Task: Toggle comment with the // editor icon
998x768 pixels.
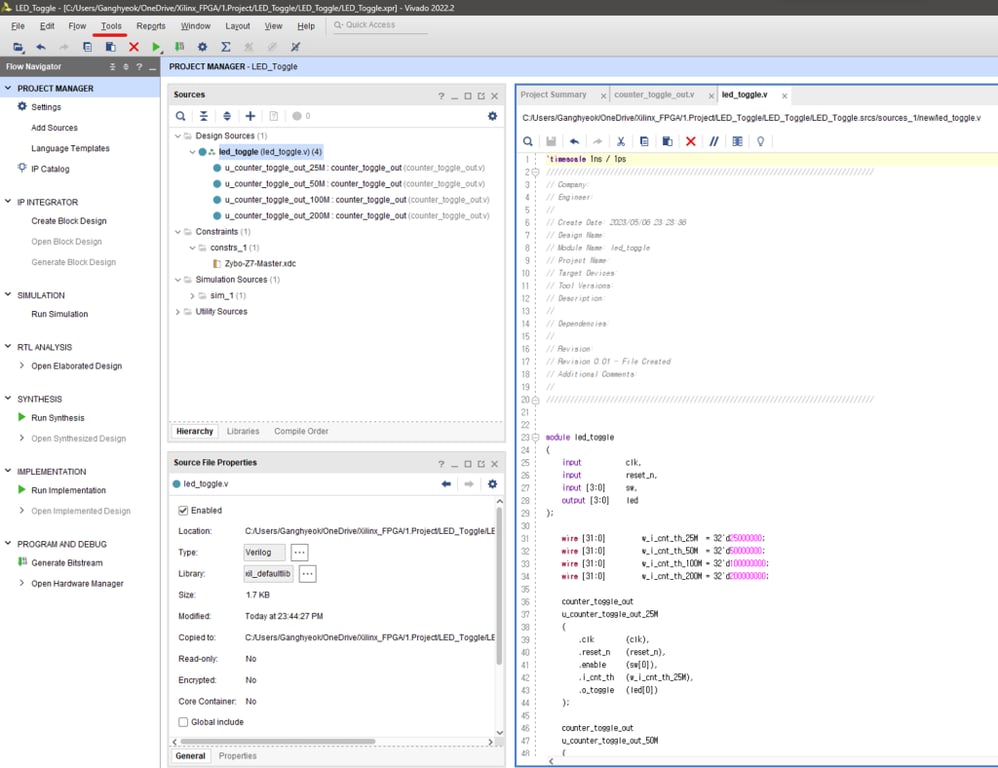Action: pyautogui.click(x=713, y=142)
